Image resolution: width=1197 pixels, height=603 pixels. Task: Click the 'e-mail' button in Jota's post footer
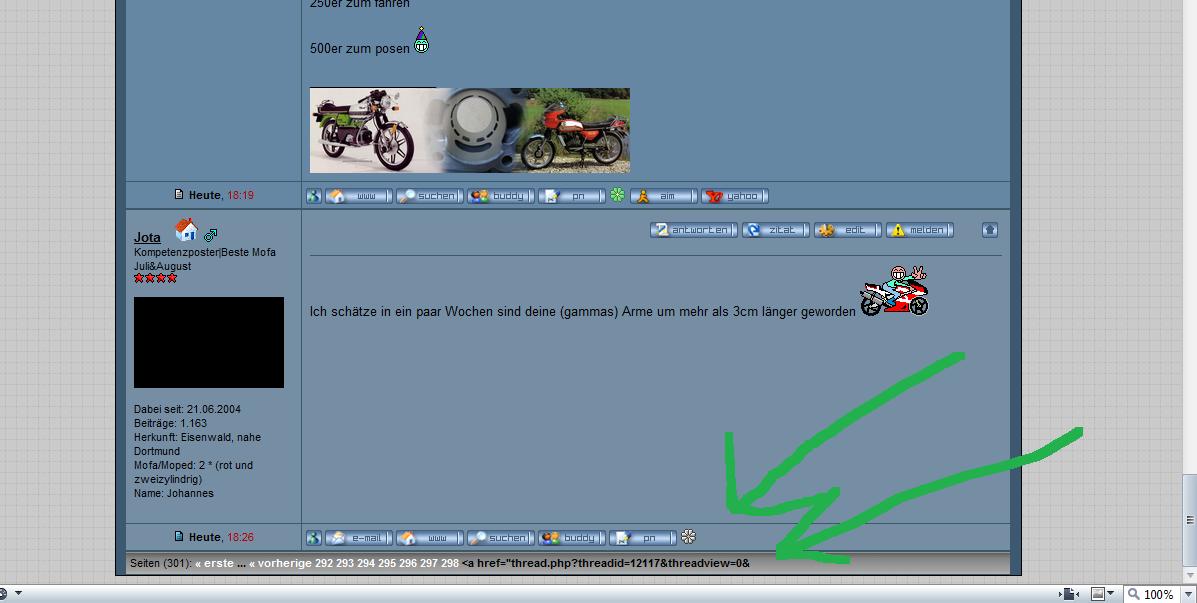click(x=358, y=538)
